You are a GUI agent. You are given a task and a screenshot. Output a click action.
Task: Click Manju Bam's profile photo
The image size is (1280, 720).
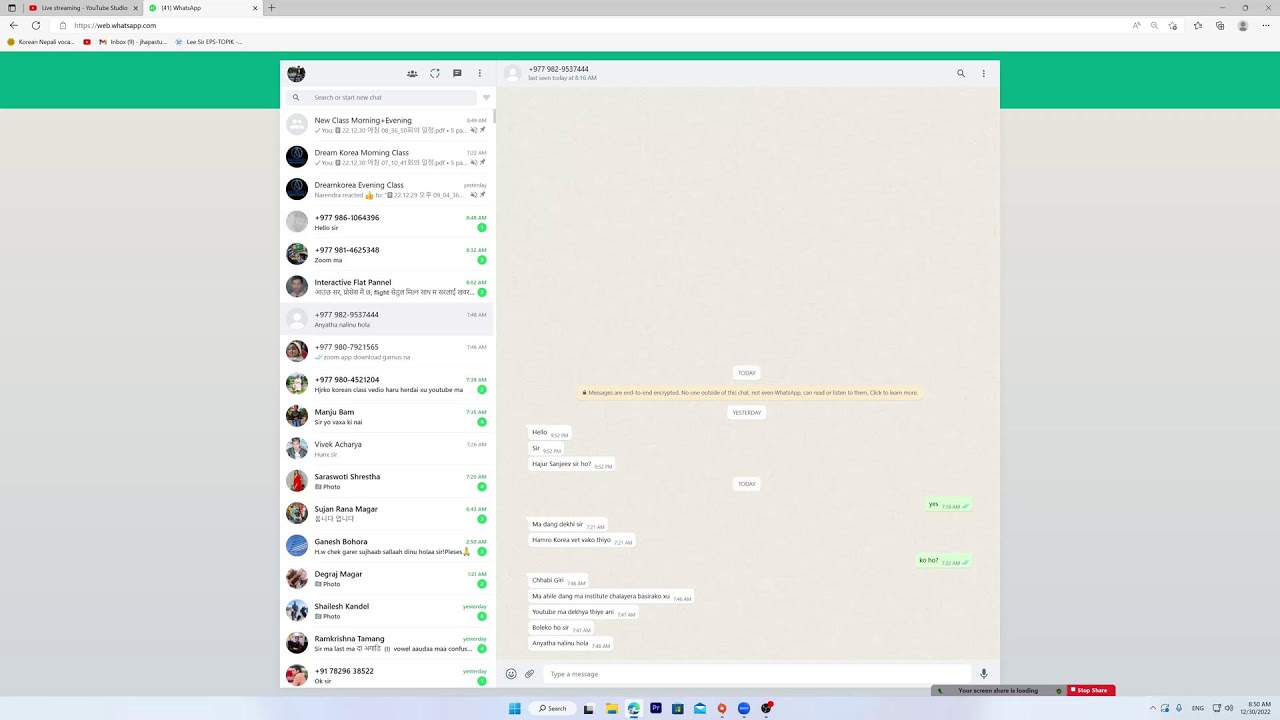pos(297,416)
